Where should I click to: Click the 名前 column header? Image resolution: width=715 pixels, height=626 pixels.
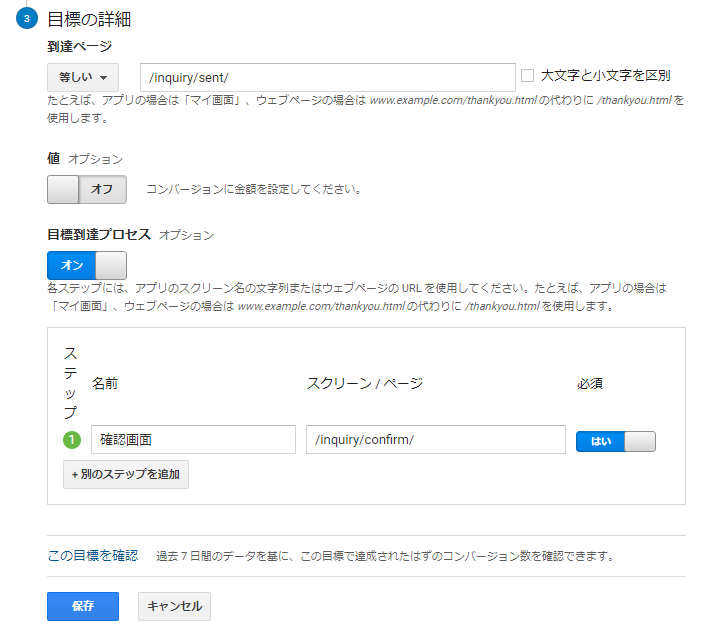[x=105, y=383]
